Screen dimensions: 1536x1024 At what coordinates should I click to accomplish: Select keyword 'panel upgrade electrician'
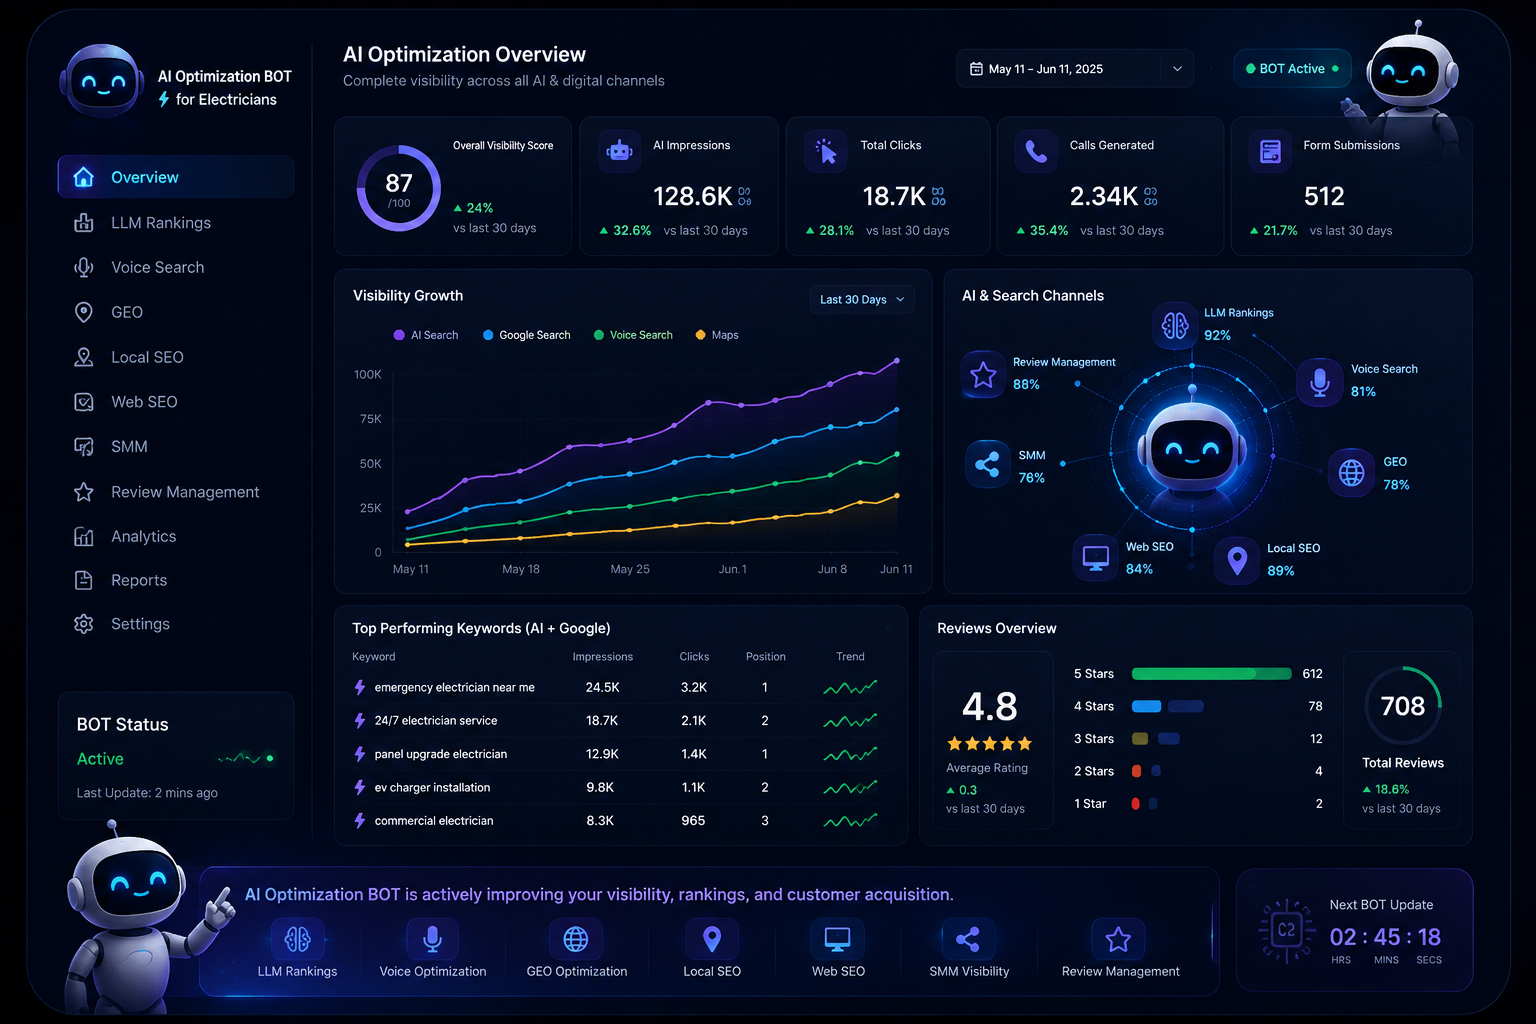[440, 754]
